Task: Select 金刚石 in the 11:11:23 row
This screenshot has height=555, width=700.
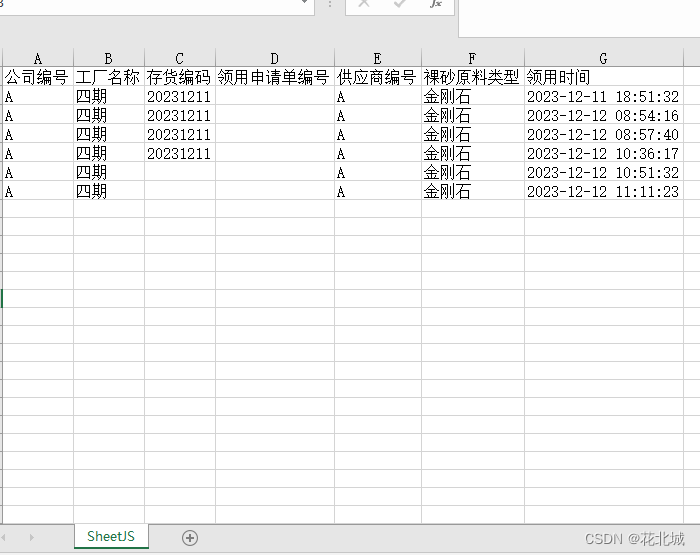Action: click(472, 191)
